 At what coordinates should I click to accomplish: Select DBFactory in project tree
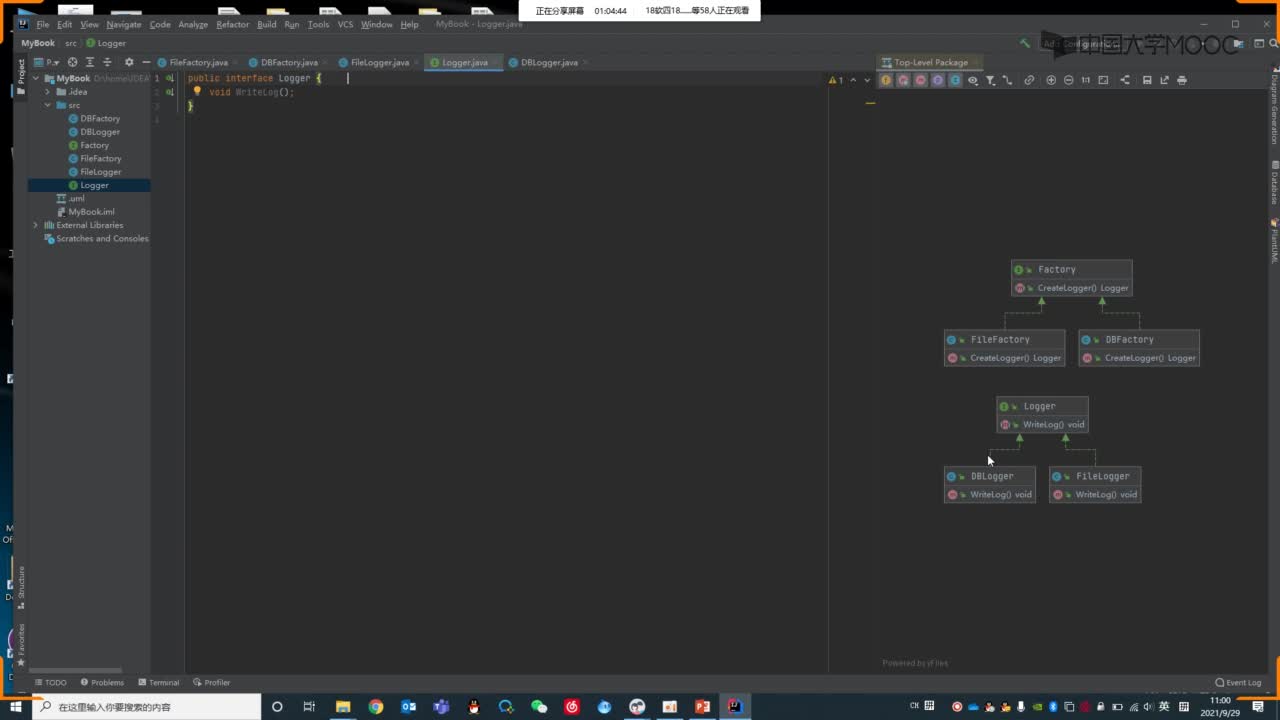tap(99, 118)
